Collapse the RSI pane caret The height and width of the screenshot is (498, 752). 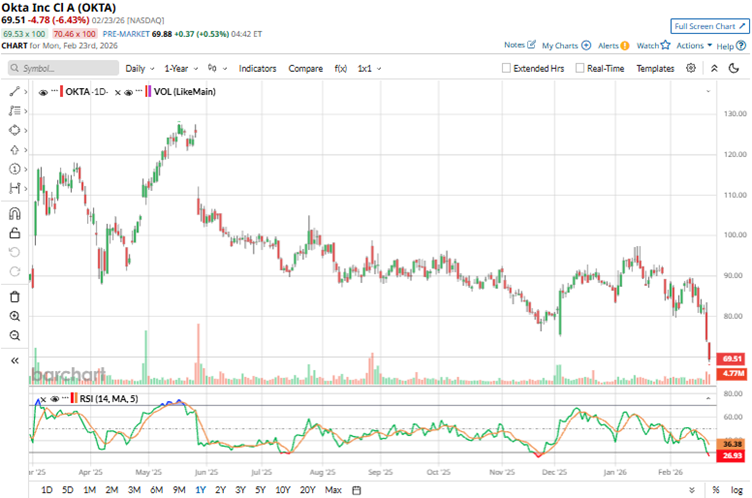pyautogui.click(x=708, y=399)
